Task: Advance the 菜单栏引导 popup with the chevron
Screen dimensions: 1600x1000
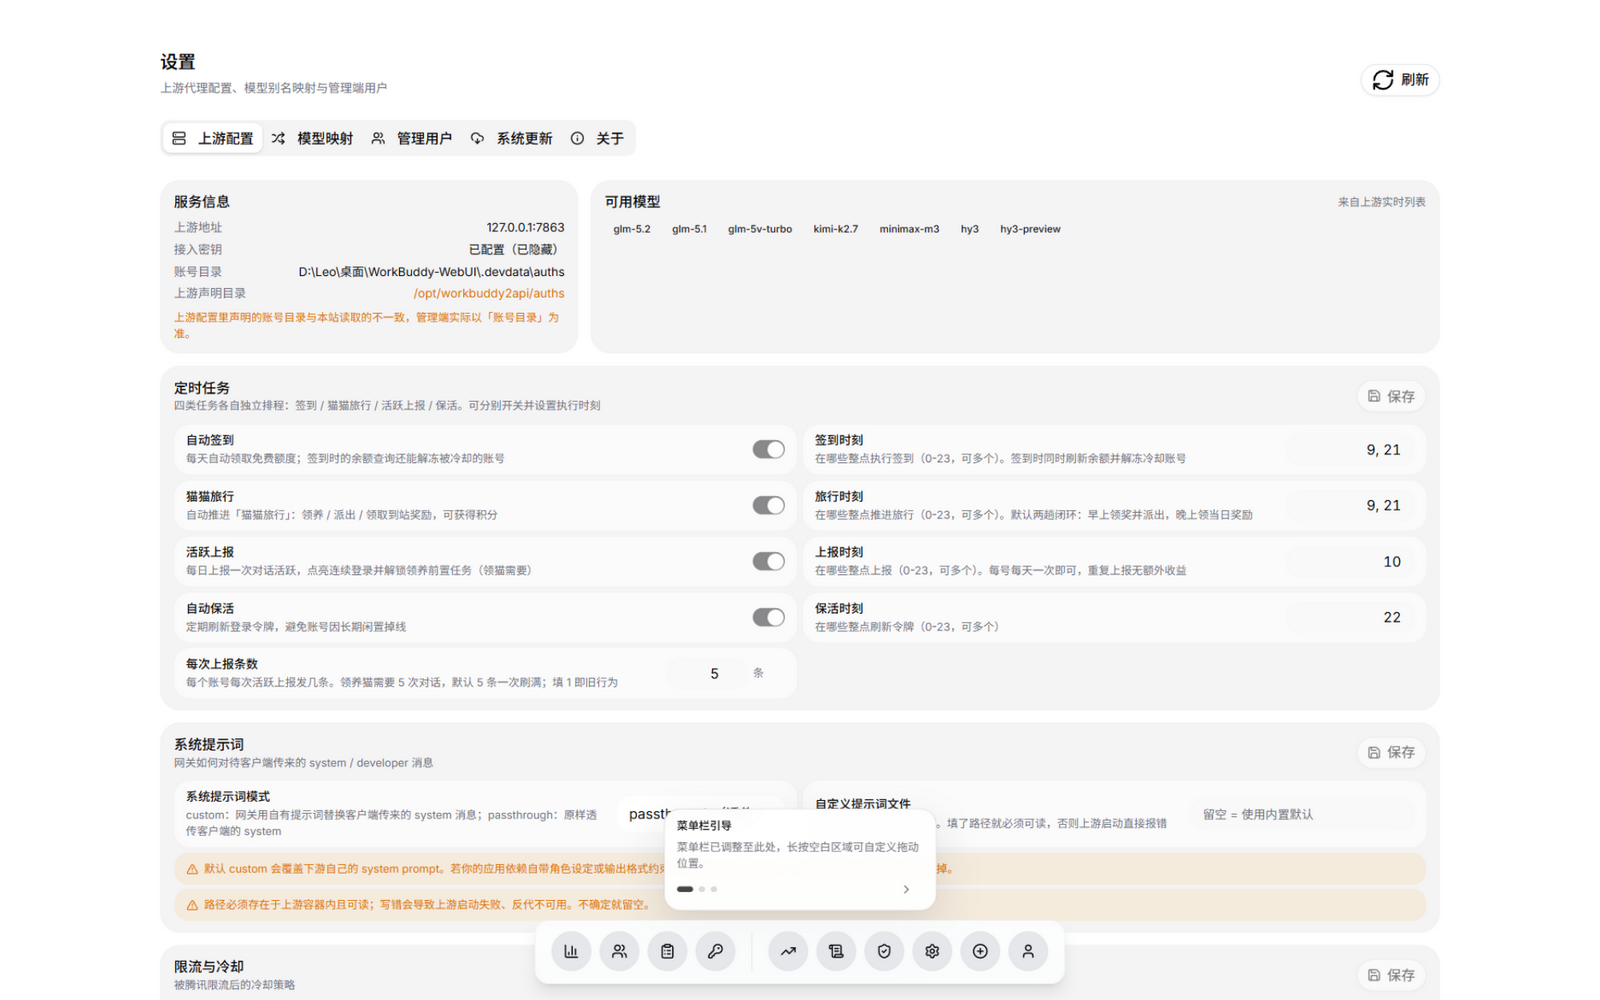Action: (x=906, y=889)
